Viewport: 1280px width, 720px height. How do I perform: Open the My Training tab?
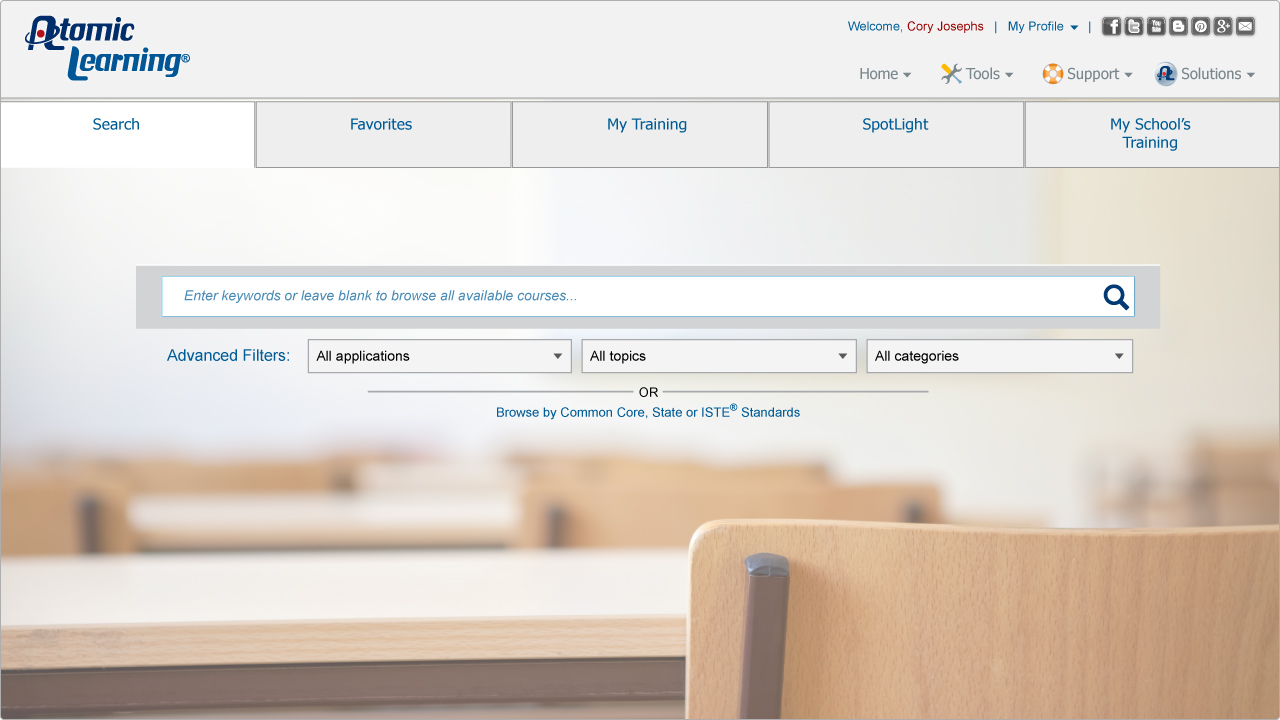[x=647, y=125]
